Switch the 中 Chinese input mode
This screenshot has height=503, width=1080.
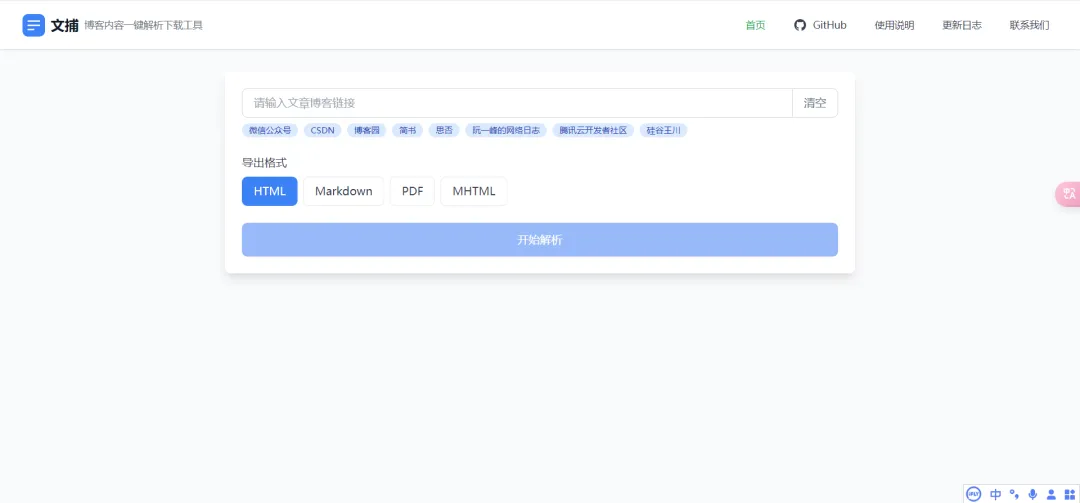pyautogui.click(x=995, y=494)
